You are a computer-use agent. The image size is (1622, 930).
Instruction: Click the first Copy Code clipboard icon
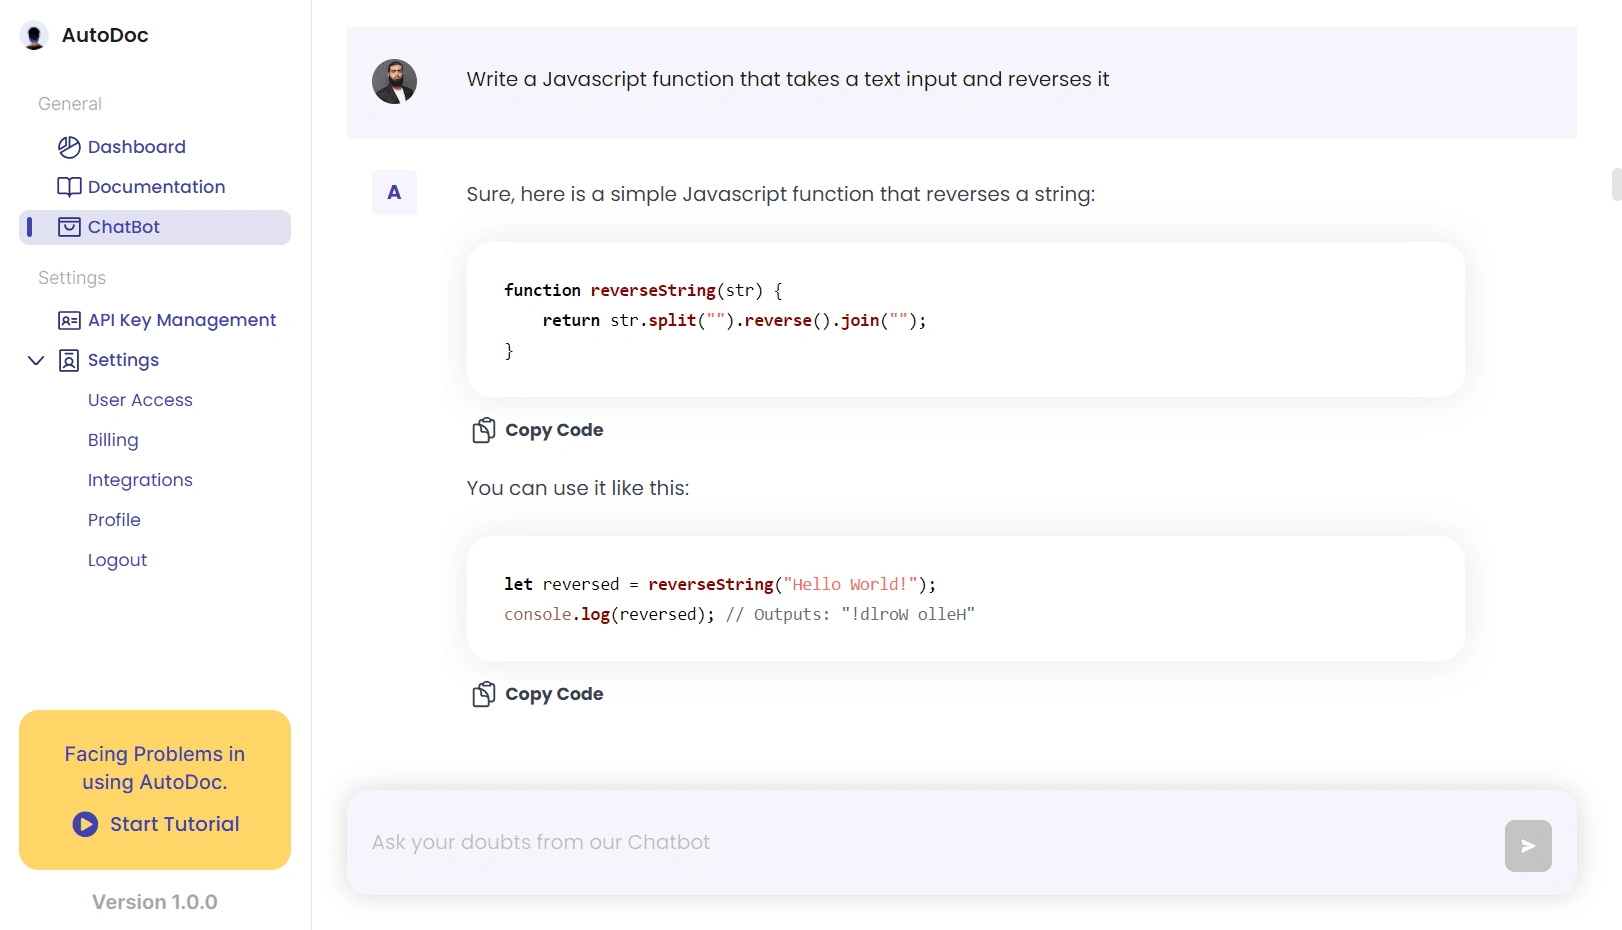click(484, 430)
